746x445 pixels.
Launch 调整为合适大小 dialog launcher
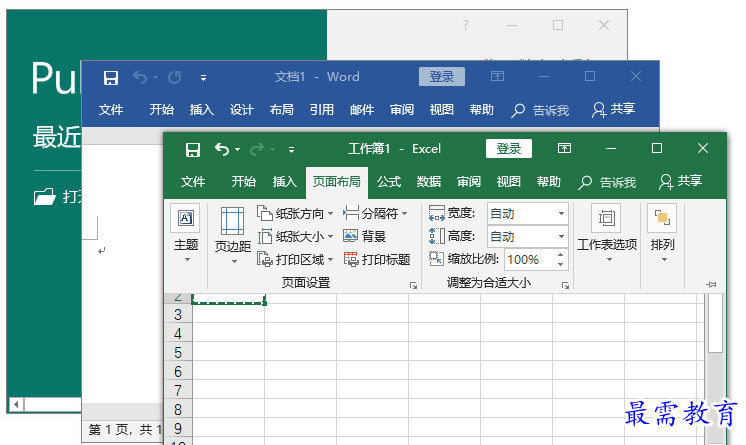coord(565,286)
